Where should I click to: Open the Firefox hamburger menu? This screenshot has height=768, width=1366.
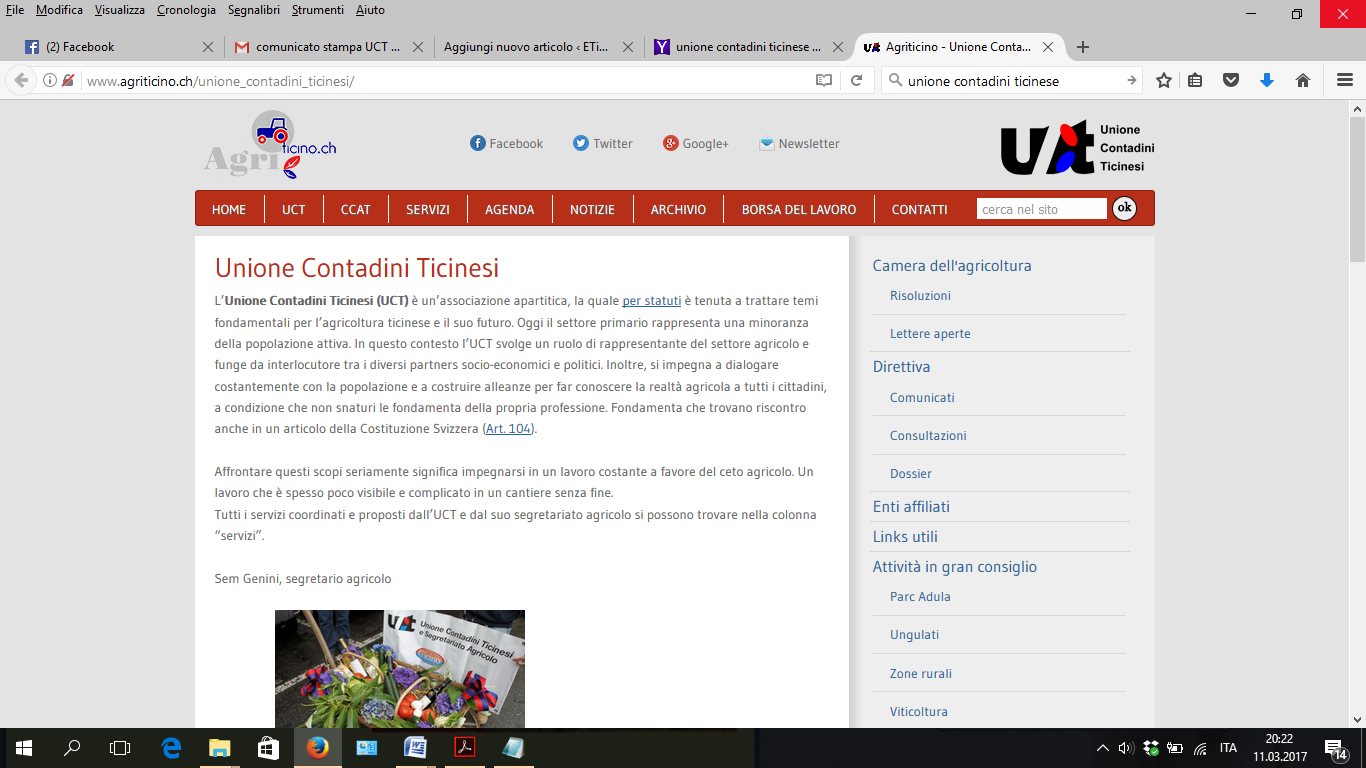pyautogui.click(x=1345, y=80)
